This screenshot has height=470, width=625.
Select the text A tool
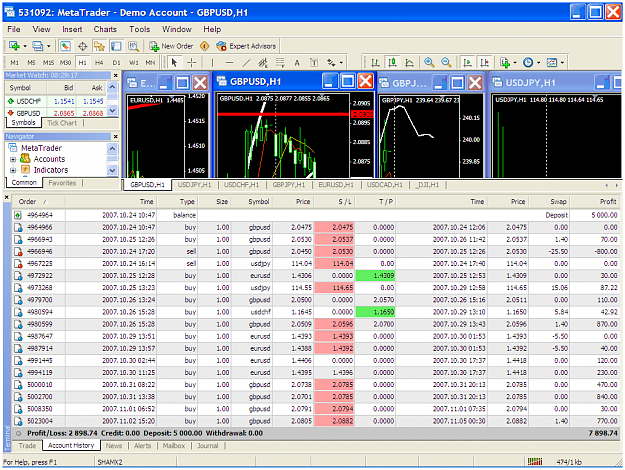[x=297, y=63]
